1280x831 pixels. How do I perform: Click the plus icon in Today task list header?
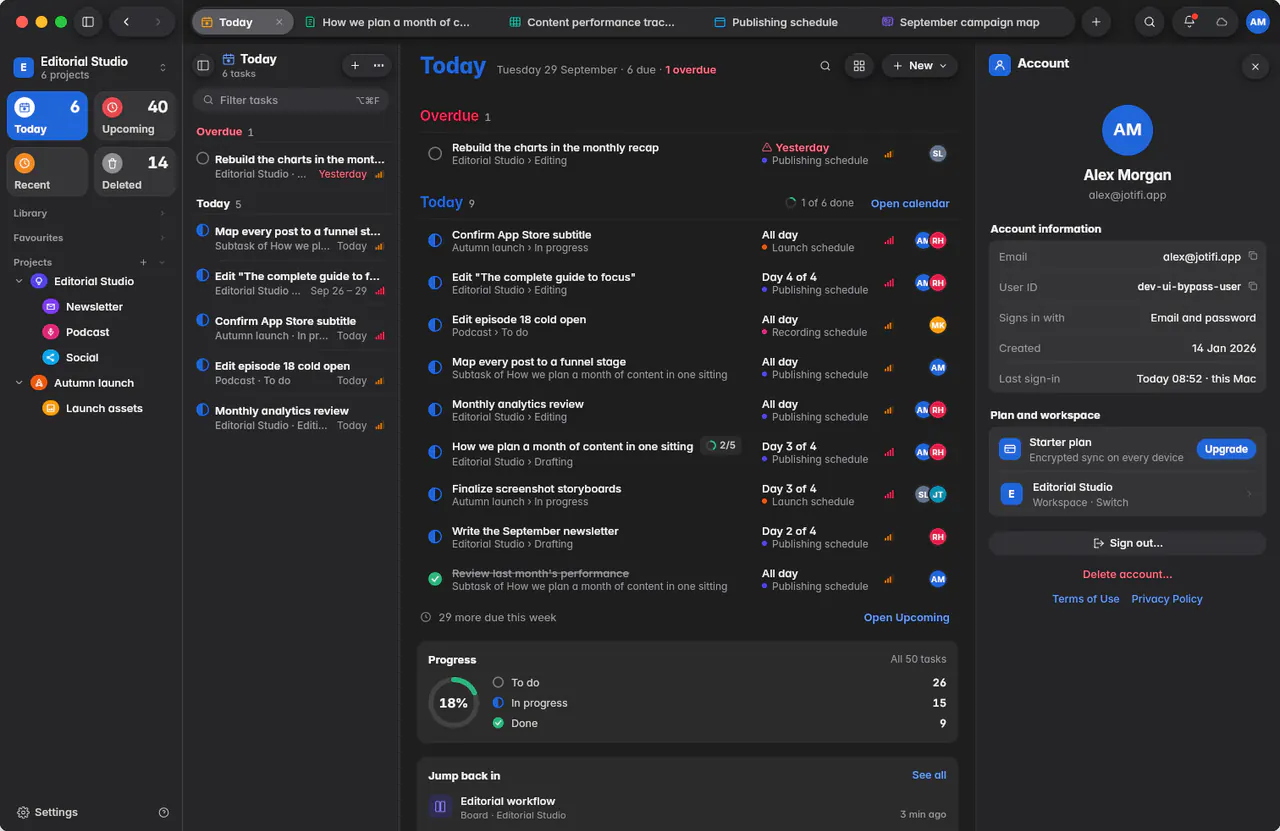coord(355,66)
